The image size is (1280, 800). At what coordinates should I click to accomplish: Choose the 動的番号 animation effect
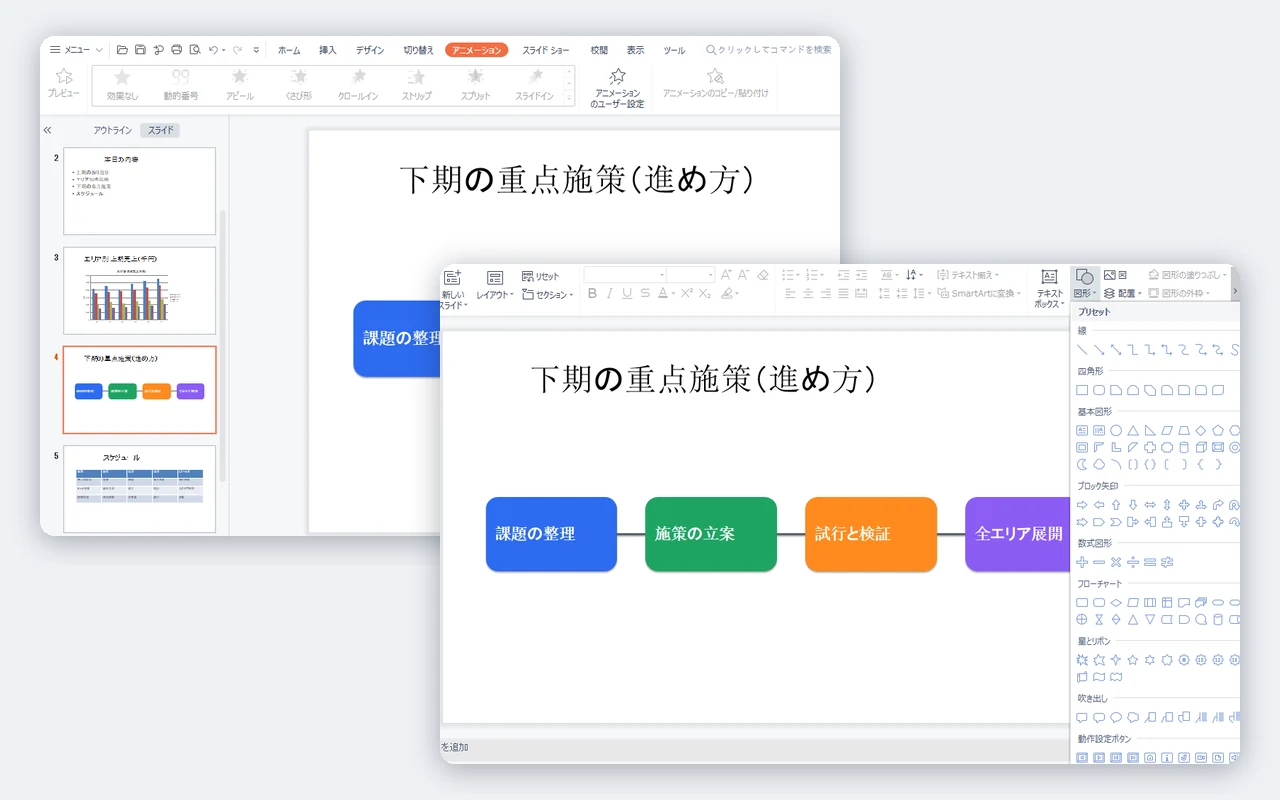181,85
